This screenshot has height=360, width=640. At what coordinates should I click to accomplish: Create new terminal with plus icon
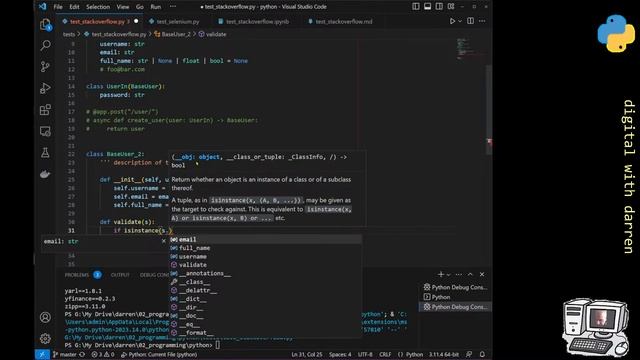pyautogui.click(x=440, y=274)
